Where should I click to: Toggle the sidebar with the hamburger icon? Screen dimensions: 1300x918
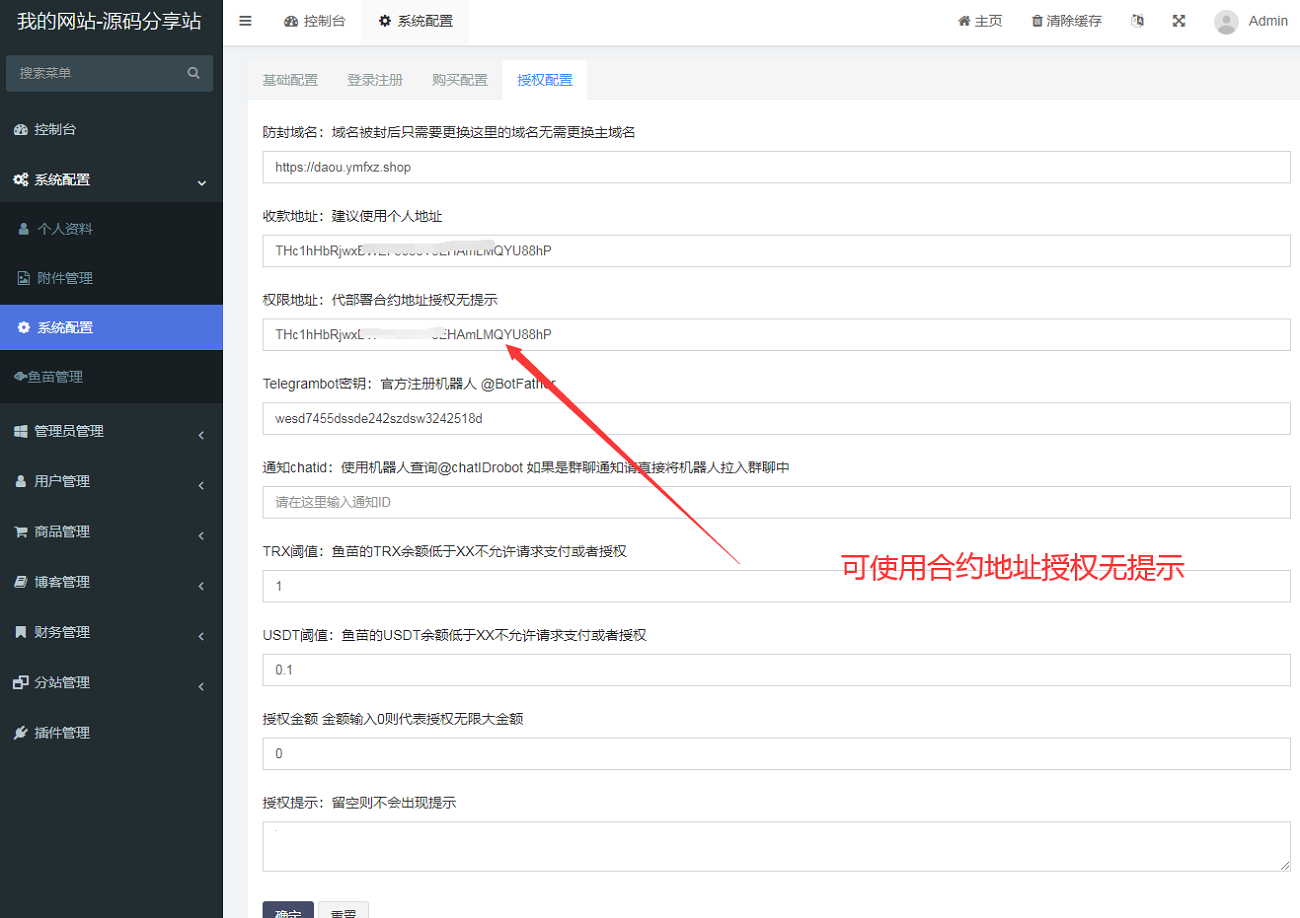tap(245, 21)
